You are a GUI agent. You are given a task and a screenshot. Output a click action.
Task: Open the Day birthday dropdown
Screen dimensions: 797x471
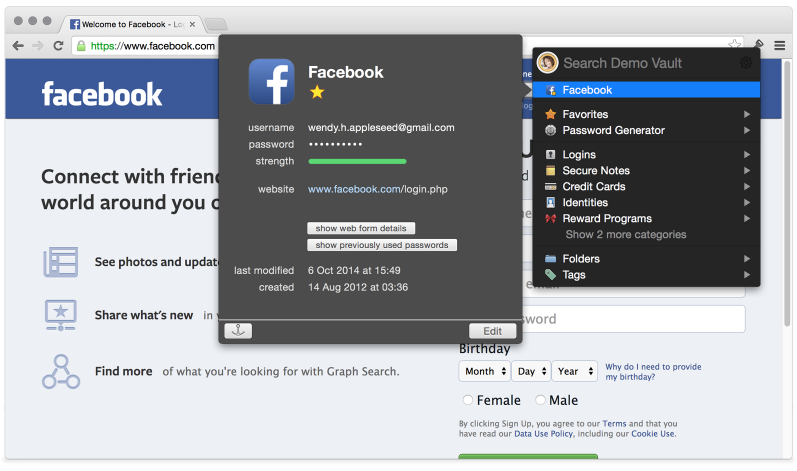(531, 371)
